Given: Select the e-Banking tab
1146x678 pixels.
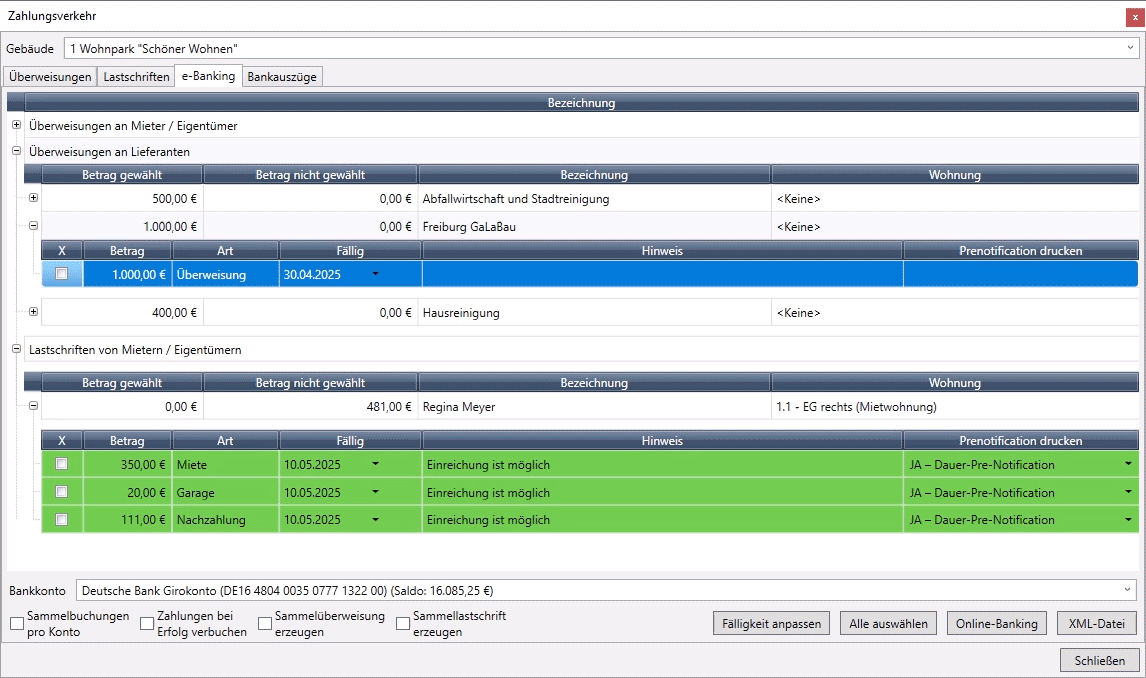Looking at the screenshot, I should pyautogui.click(x=208, y=76).
